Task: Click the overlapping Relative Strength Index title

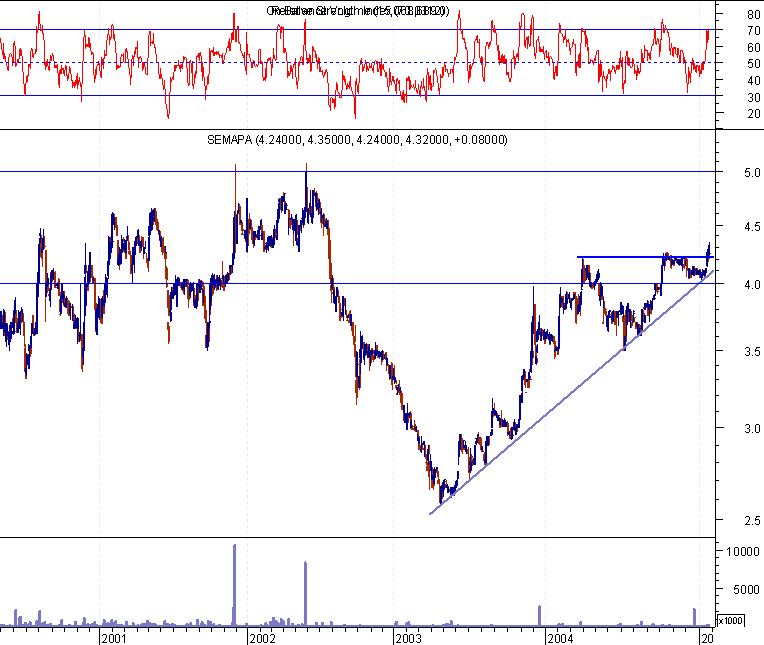Action: [x=358, y=11]
